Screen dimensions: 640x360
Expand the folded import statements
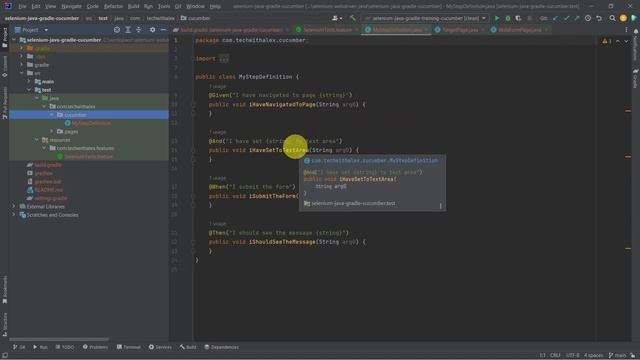point(224,59)
